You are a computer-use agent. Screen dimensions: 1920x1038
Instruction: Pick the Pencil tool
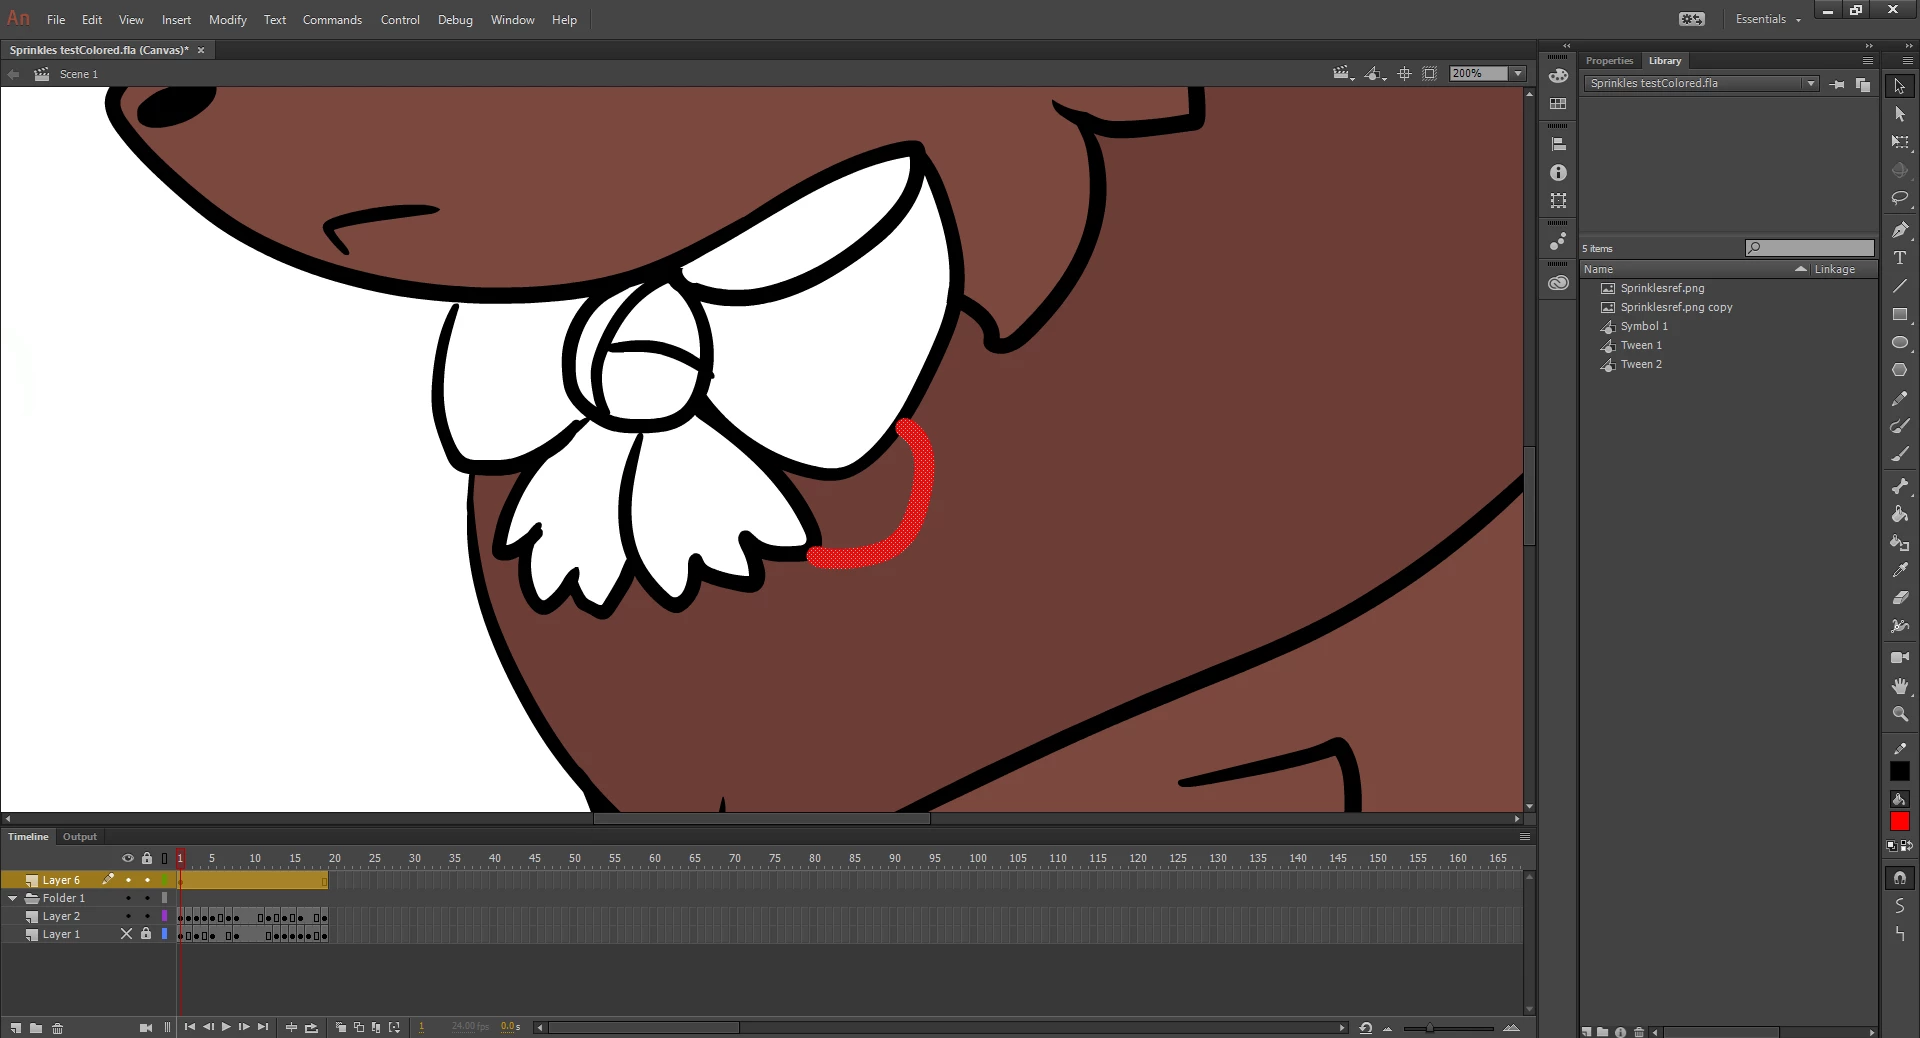pos(1900,398)
